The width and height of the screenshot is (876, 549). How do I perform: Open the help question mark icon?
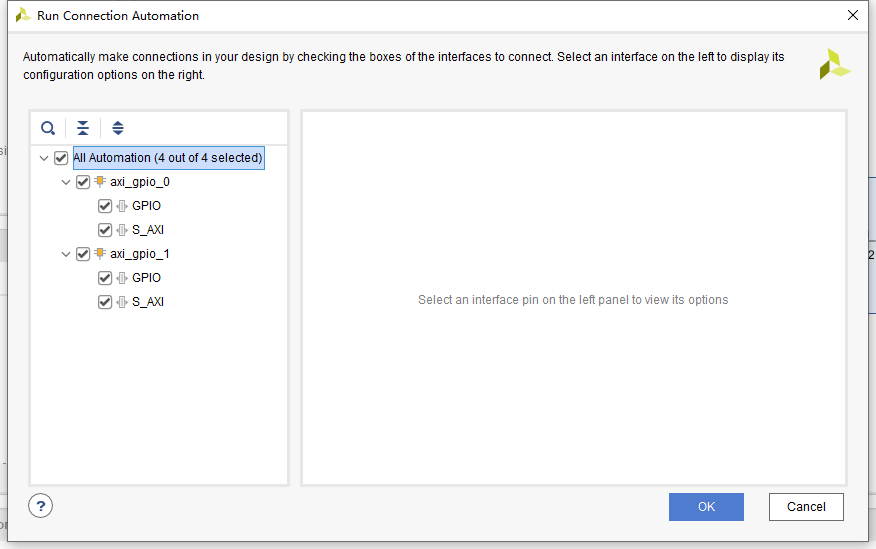click(40, 506)
